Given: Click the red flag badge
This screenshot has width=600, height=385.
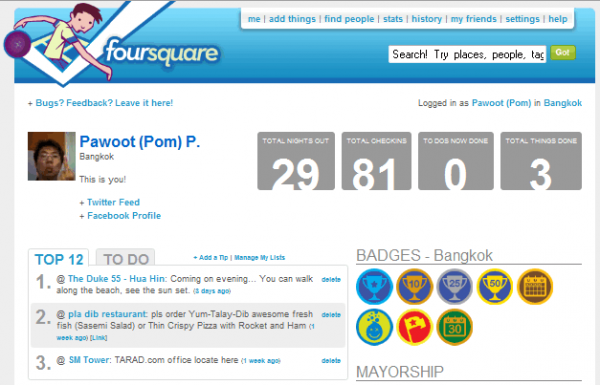Looking at the screenshot, I should click(x=414, y=327).
